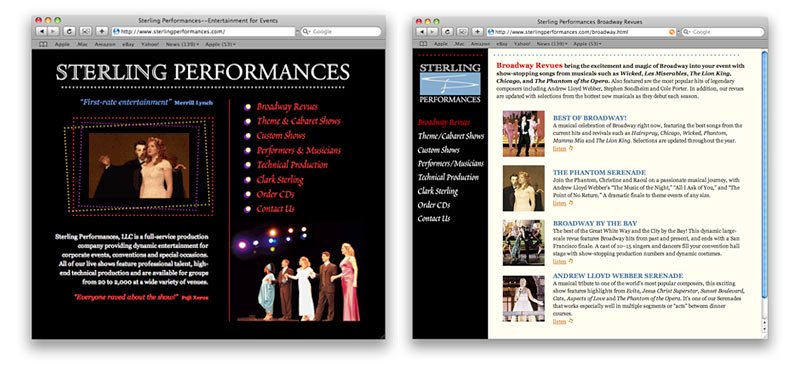Open Amazon bookmark in left window bookmarks bar
The image size is (800, 370).
[105, 44]
